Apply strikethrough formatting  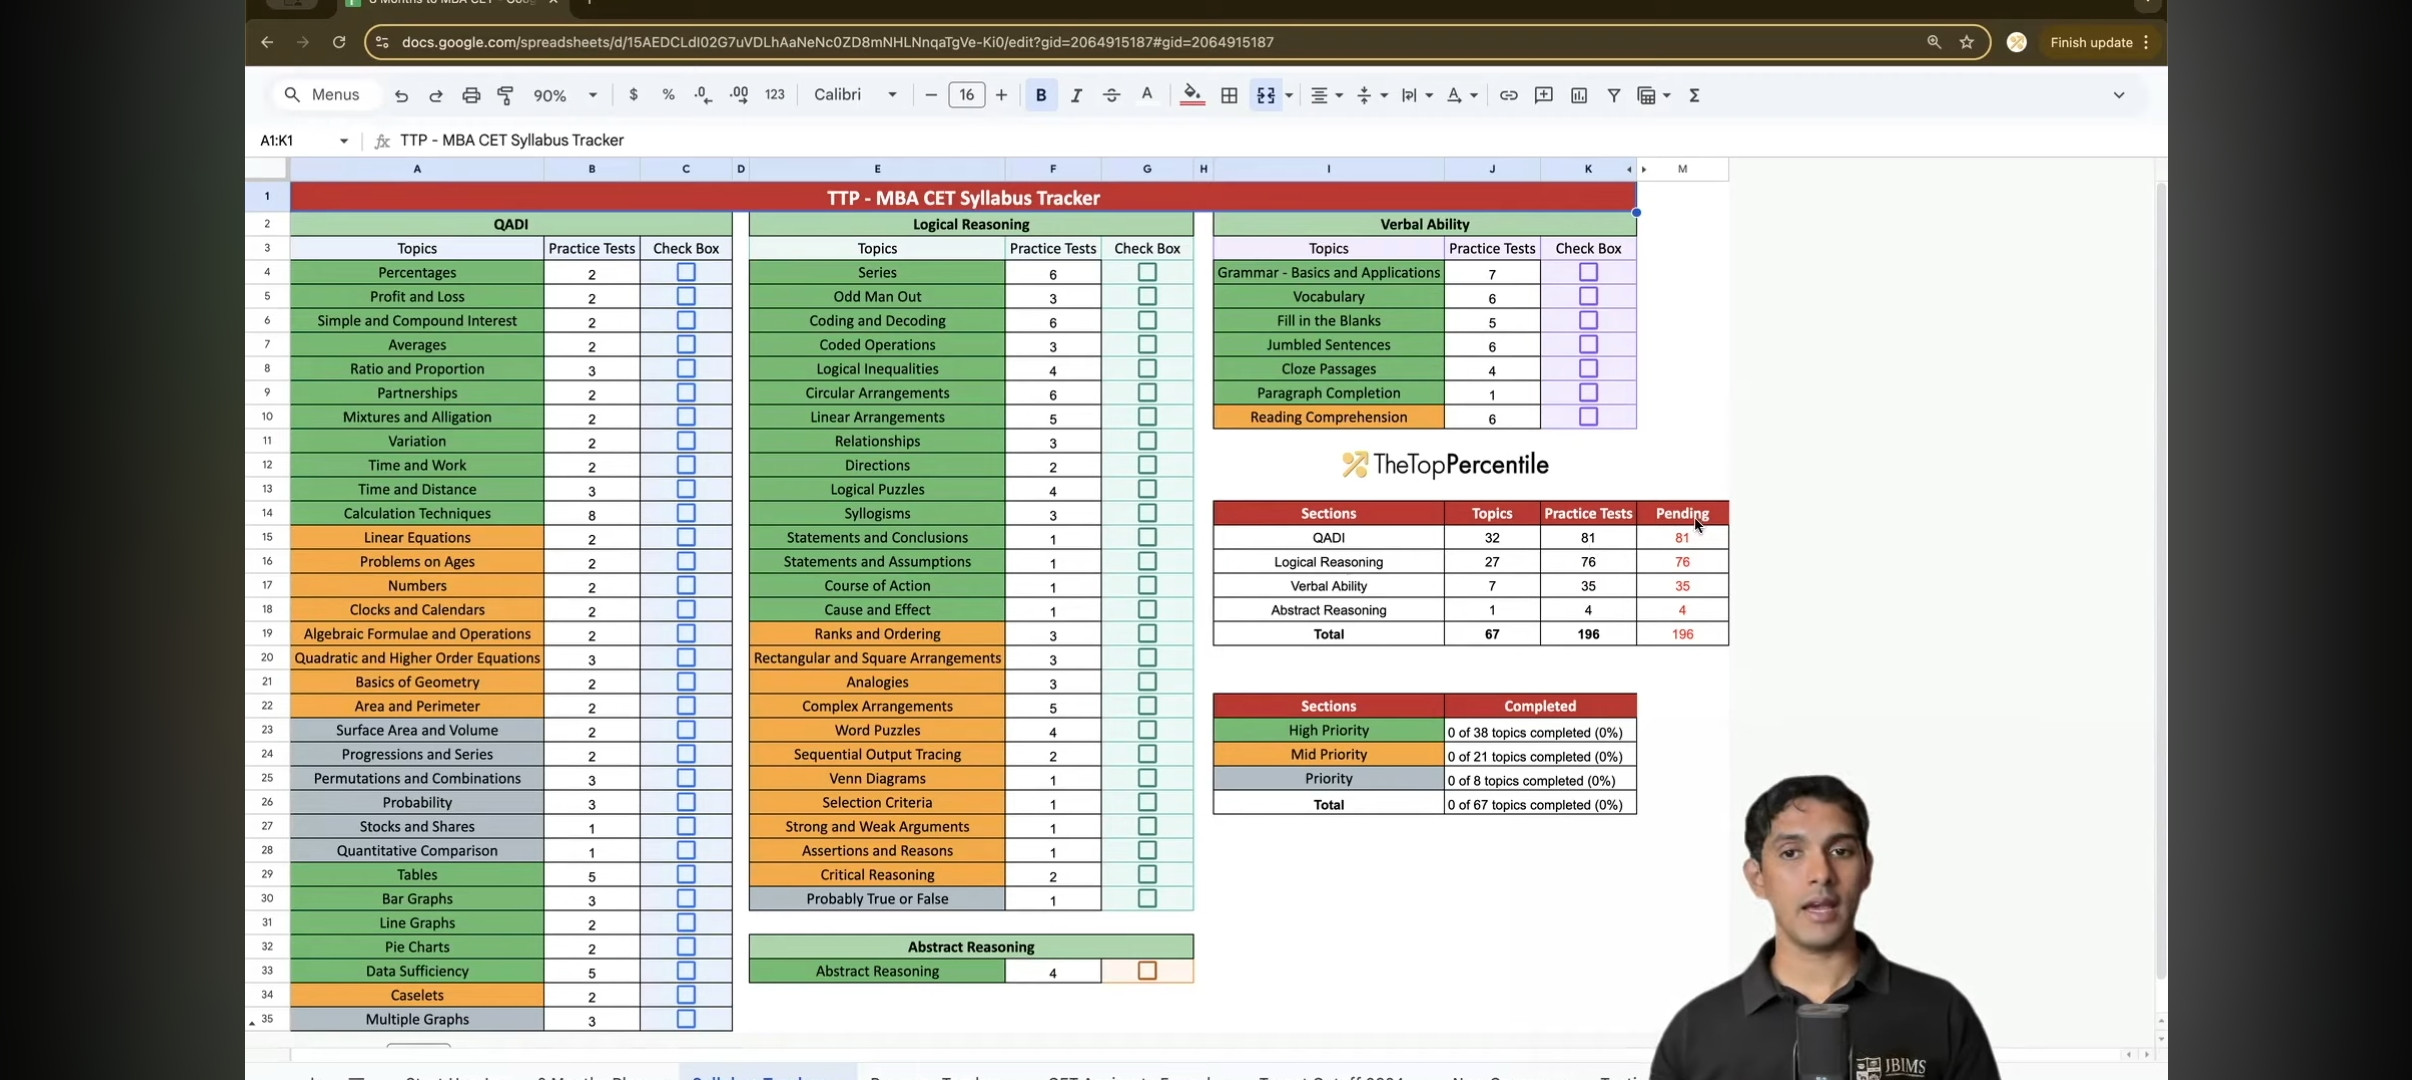pos(1111,95)
